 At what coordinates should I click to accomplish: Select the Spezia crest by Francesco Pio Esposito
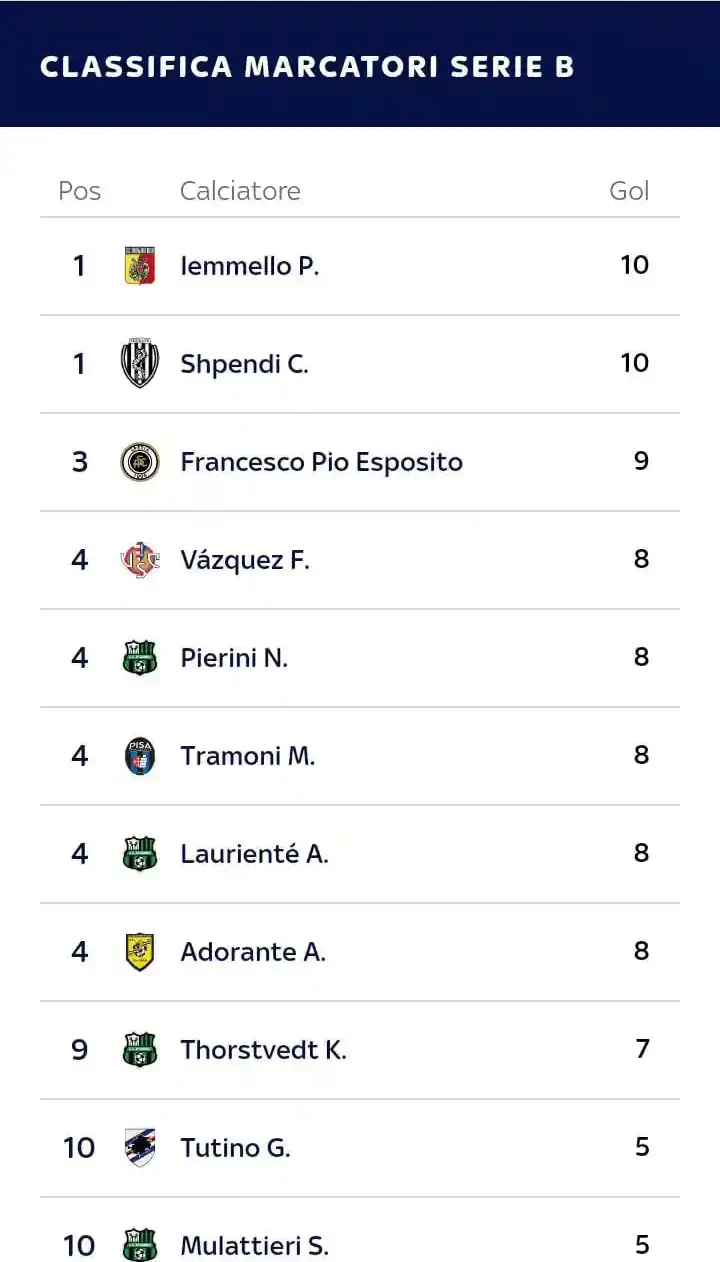[x=140, y=462]
